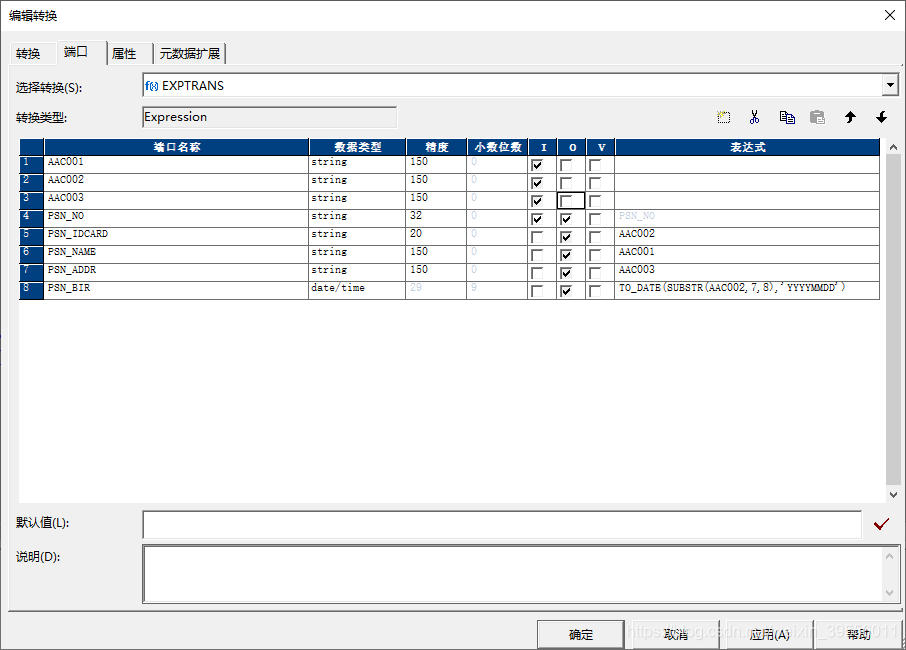Open the 选择转换 dropdown arrow

pyautogui.click(x=890, y=86)
